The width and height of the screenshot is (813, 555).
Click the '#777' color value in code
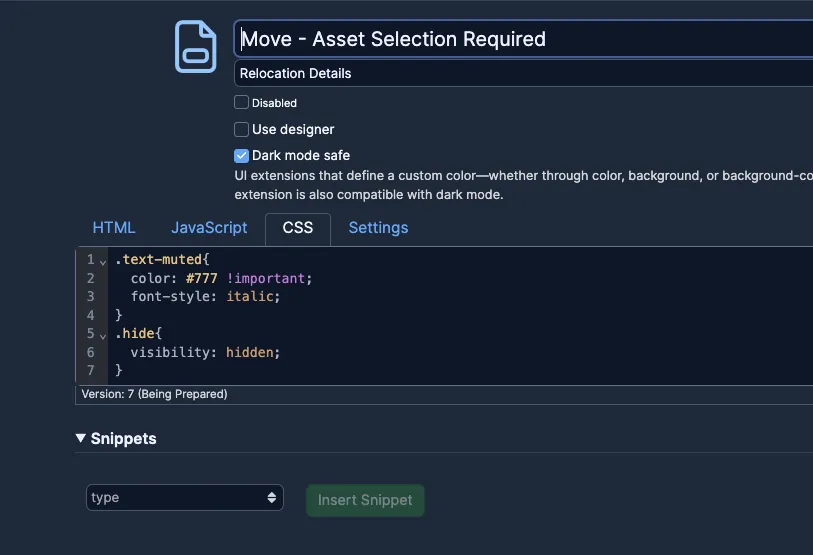[x=202, y=278]
